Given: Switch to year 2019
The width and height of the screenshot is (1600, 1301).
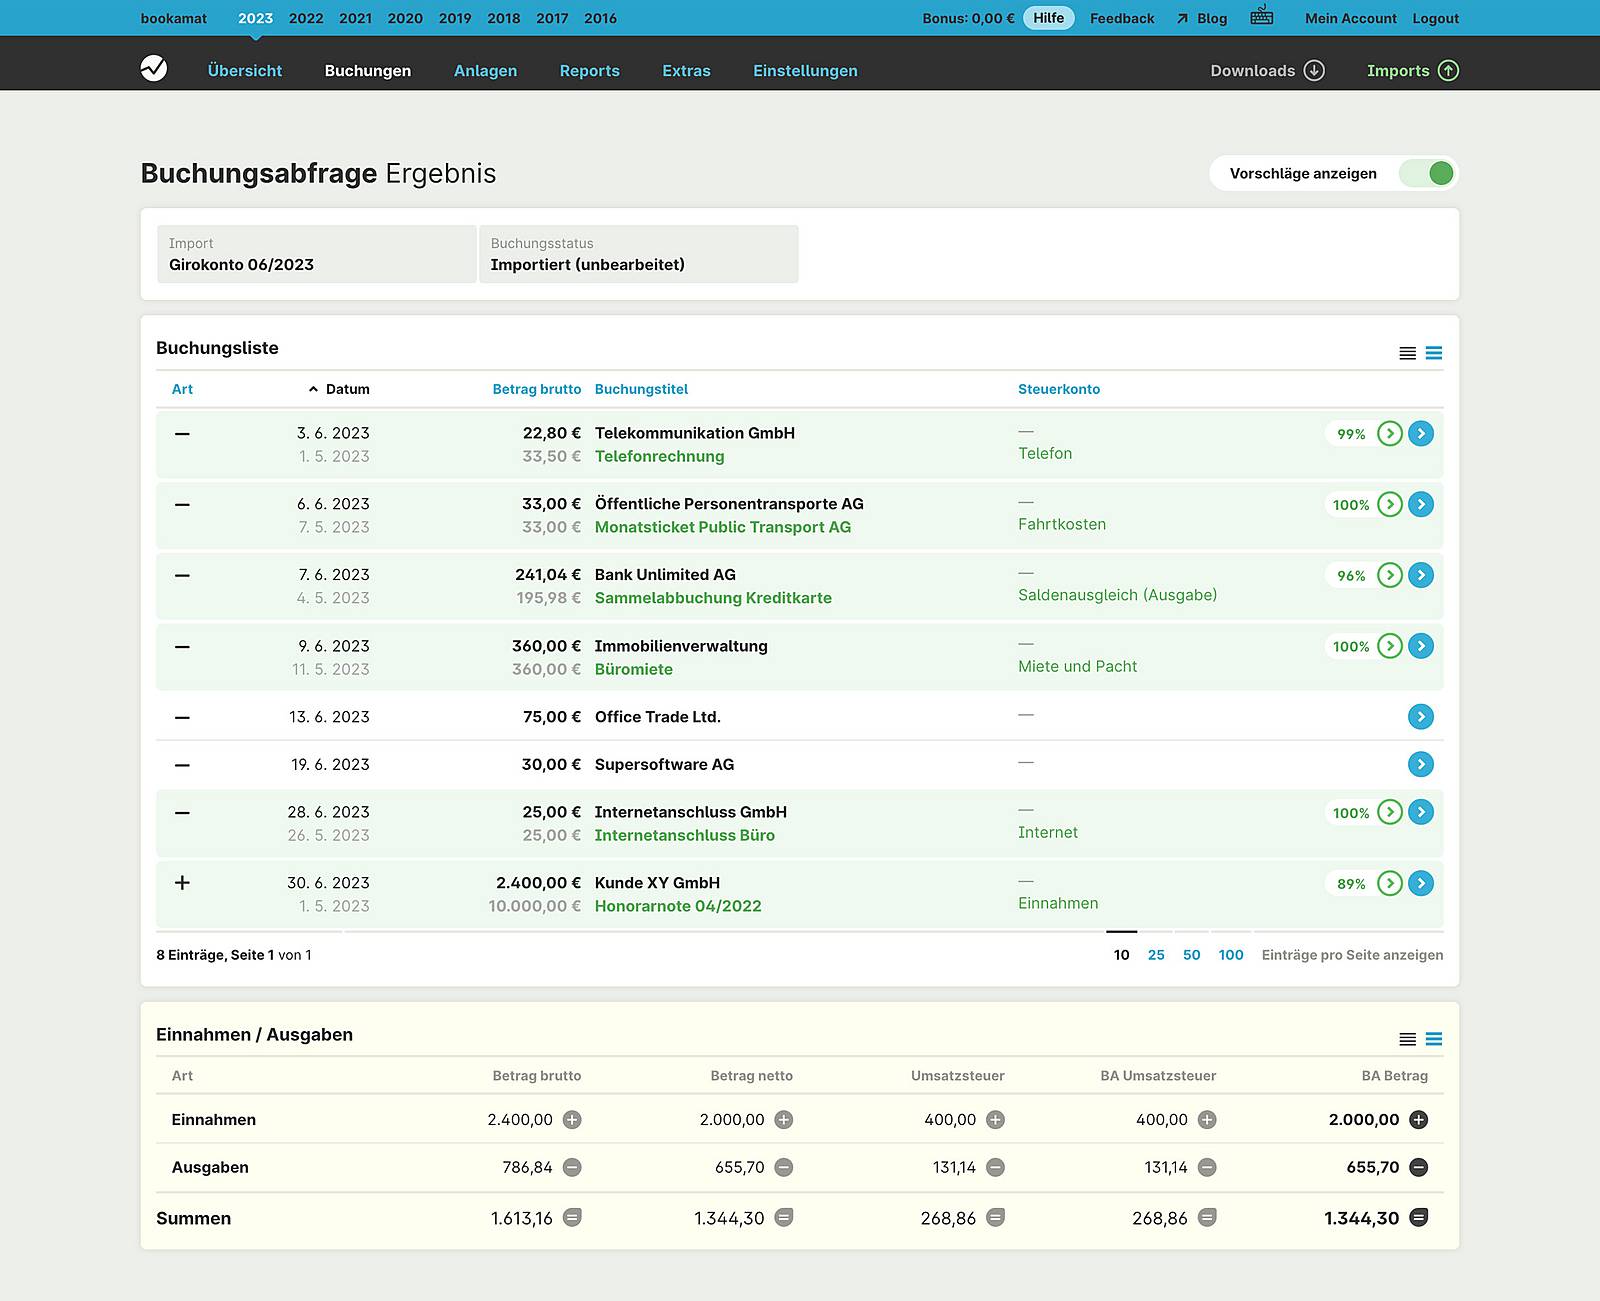Looking at the screenshot, I should [x=455, y=18].
